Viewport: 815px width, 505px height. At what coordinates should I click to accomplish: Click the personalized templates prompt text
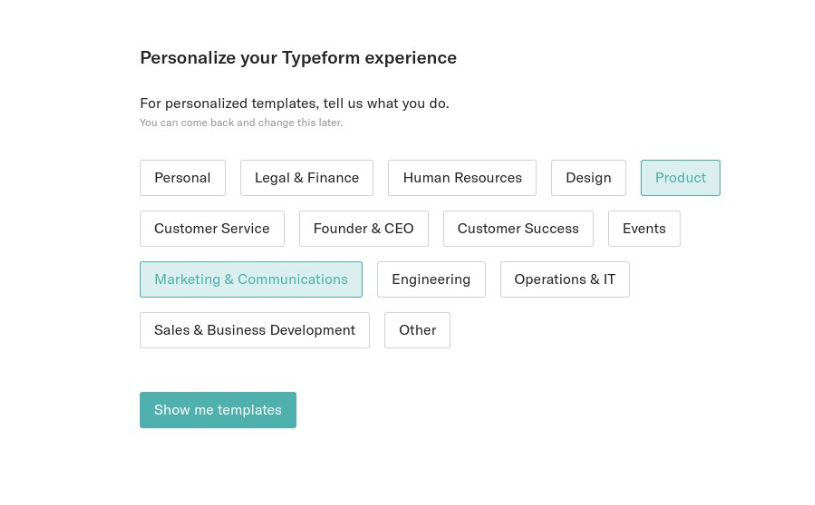[294, 103]
